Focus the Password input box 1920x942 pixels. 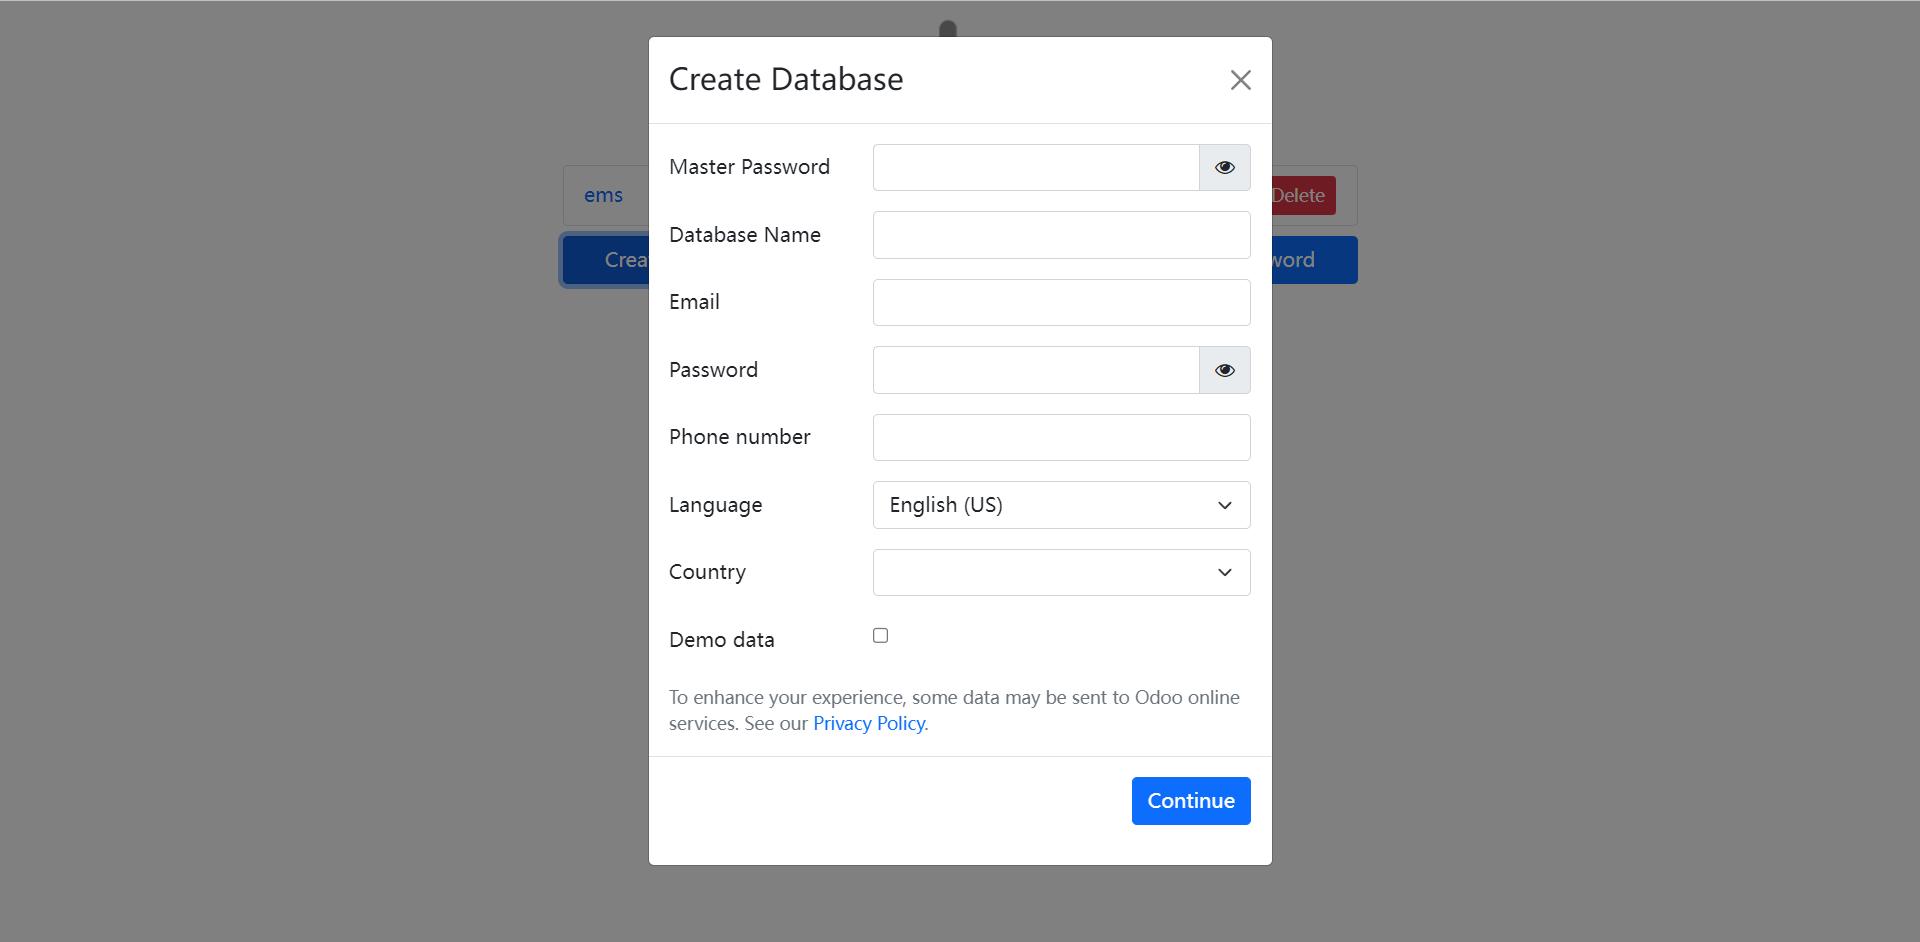click(1035, 370)
